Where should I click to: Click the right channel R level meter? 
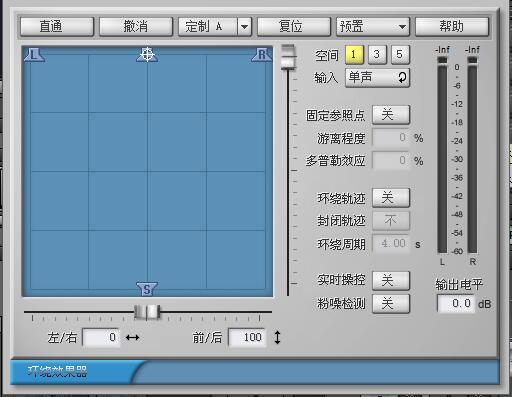[x=472, y=155]
